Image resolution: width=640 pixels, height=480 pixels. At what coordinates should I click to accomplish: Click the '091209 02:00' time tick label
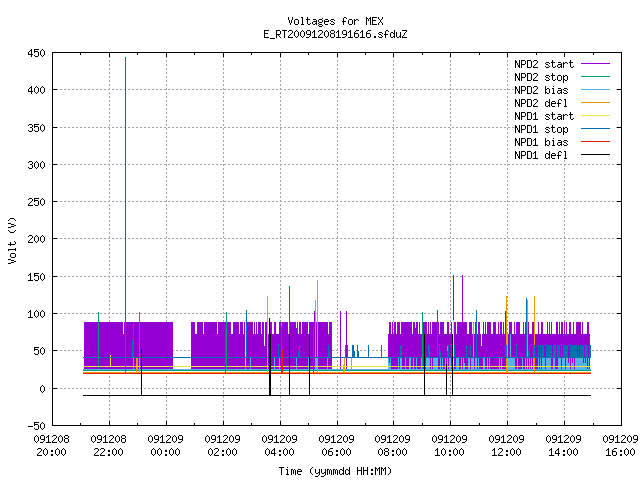(x=222, y=446)
